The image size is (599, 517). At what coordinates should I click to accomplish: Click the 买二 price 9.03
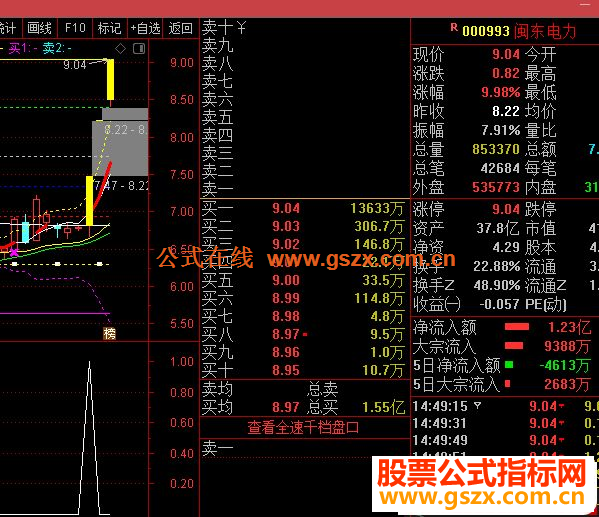point(286,226)
